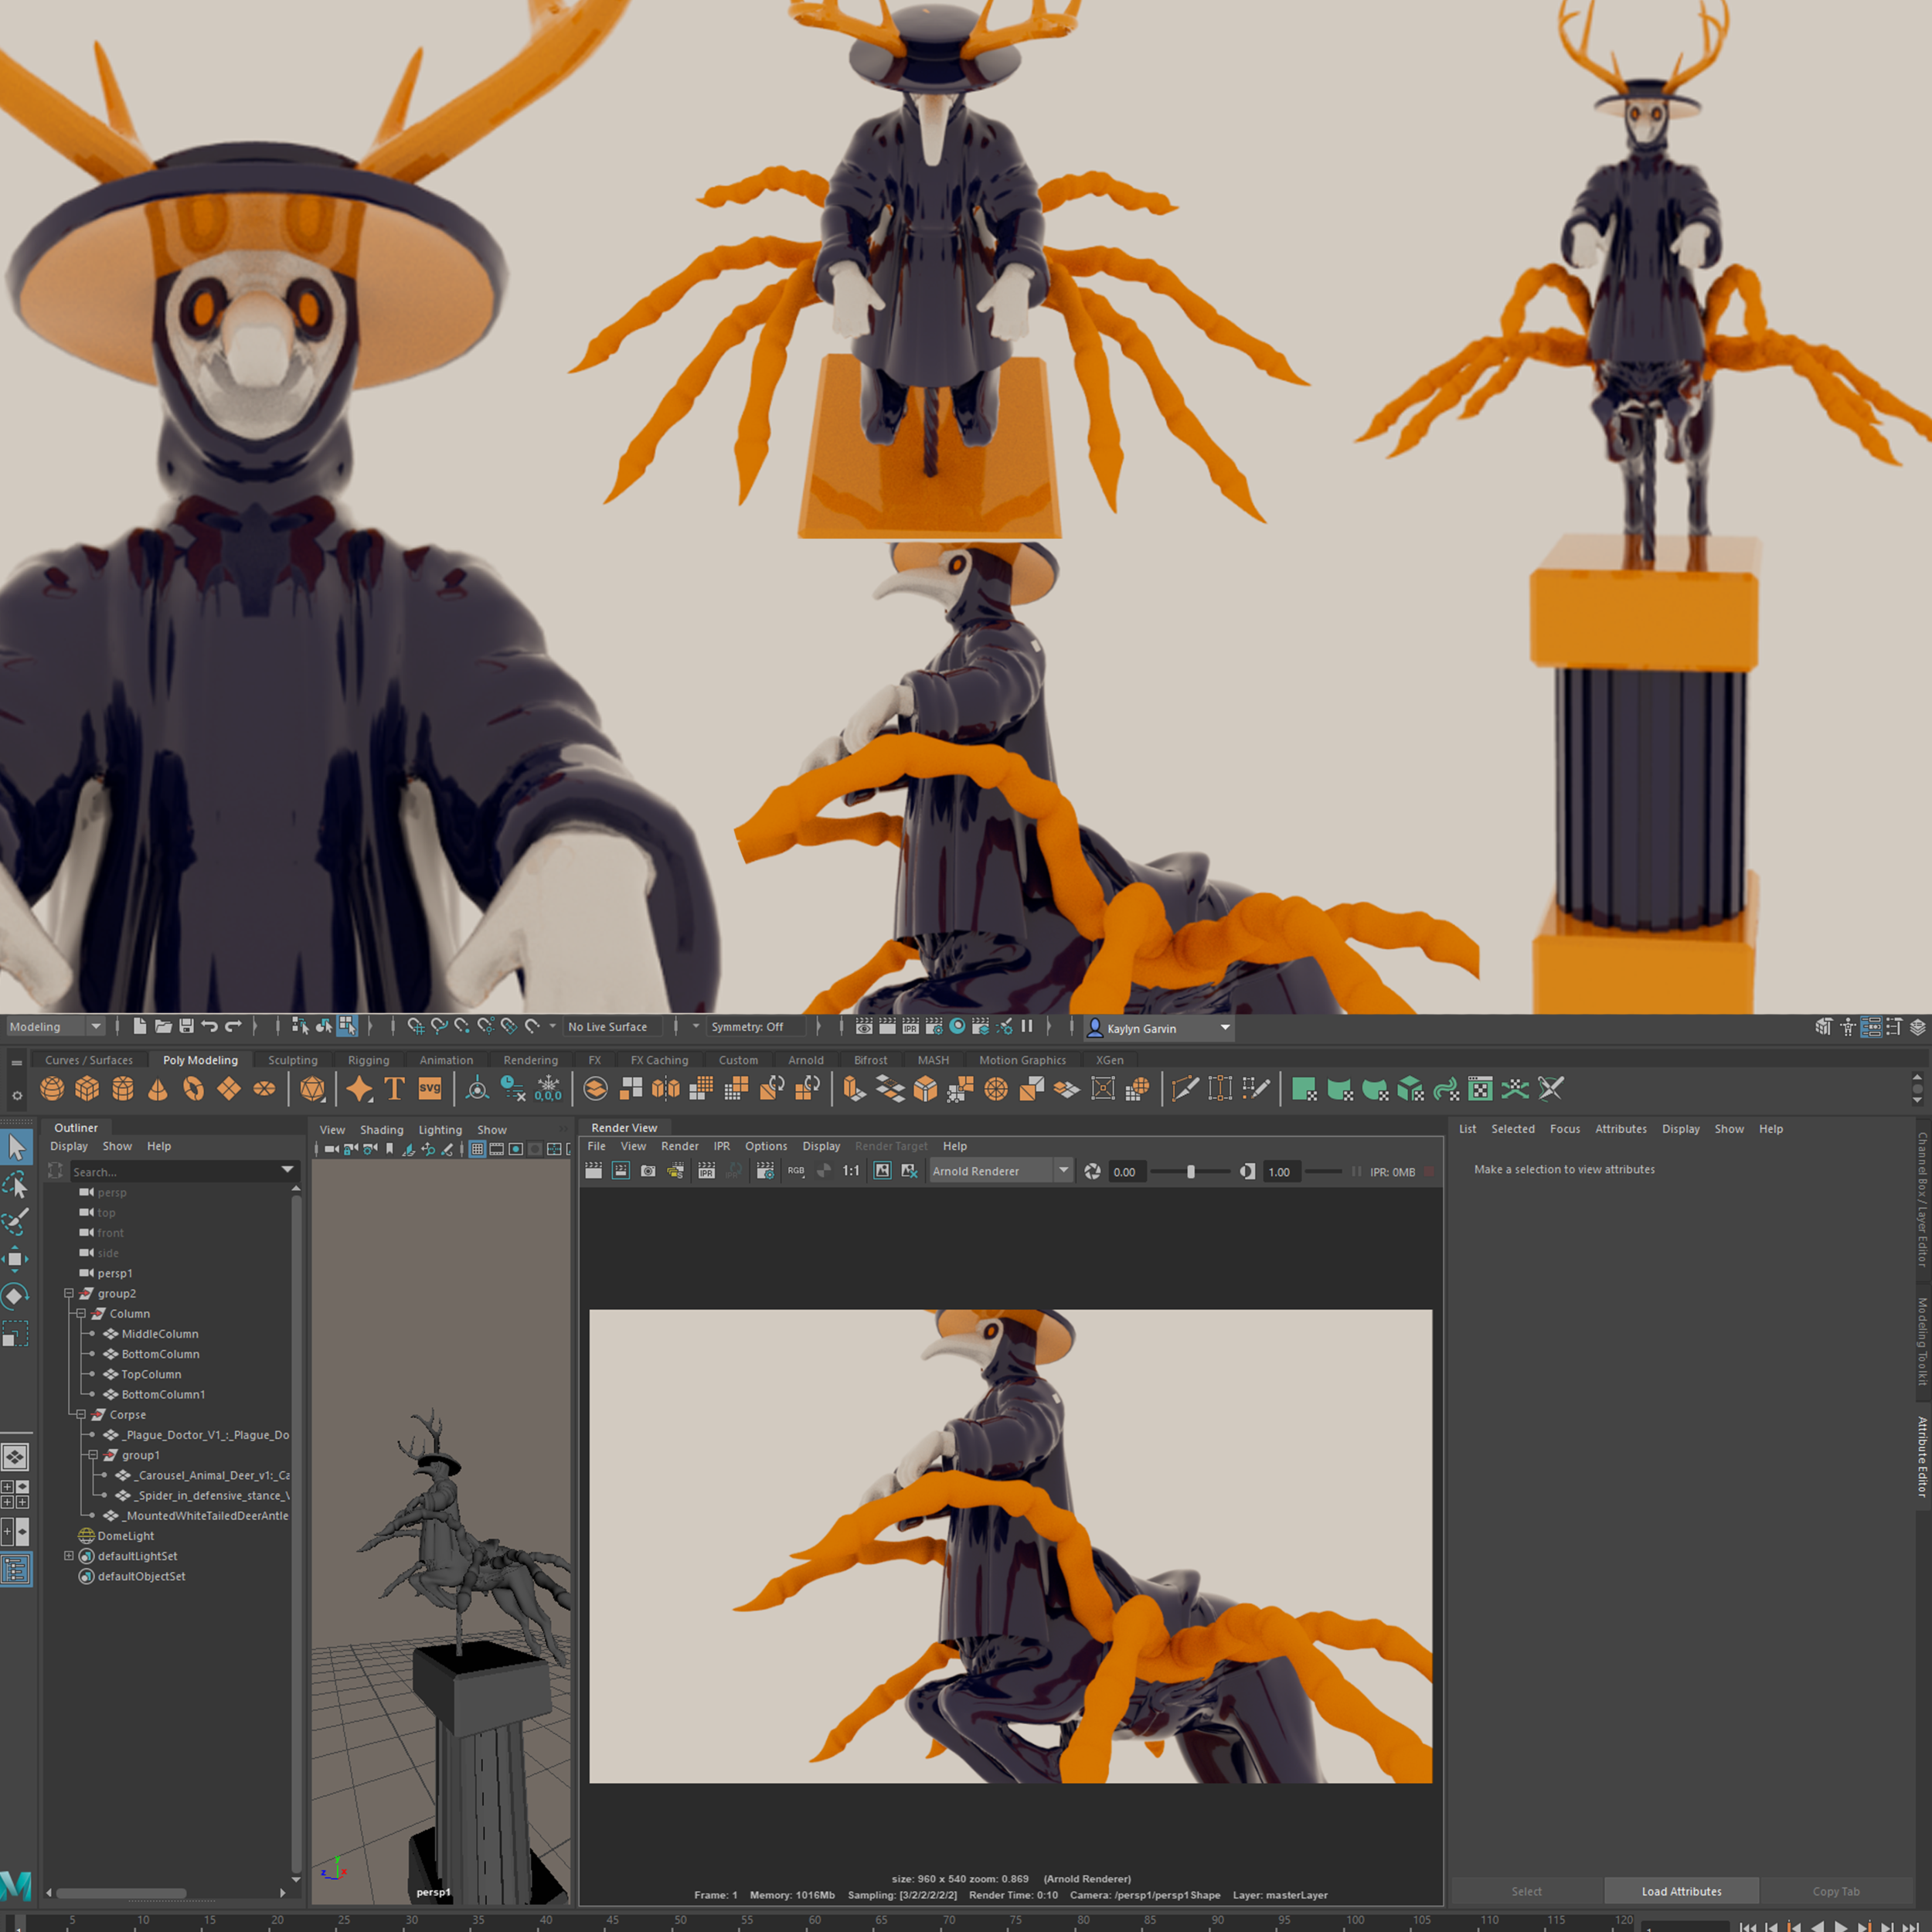Screen dimensions: 1932x1932
Task: Toggle the viewport grid display
Action: 477,1149
